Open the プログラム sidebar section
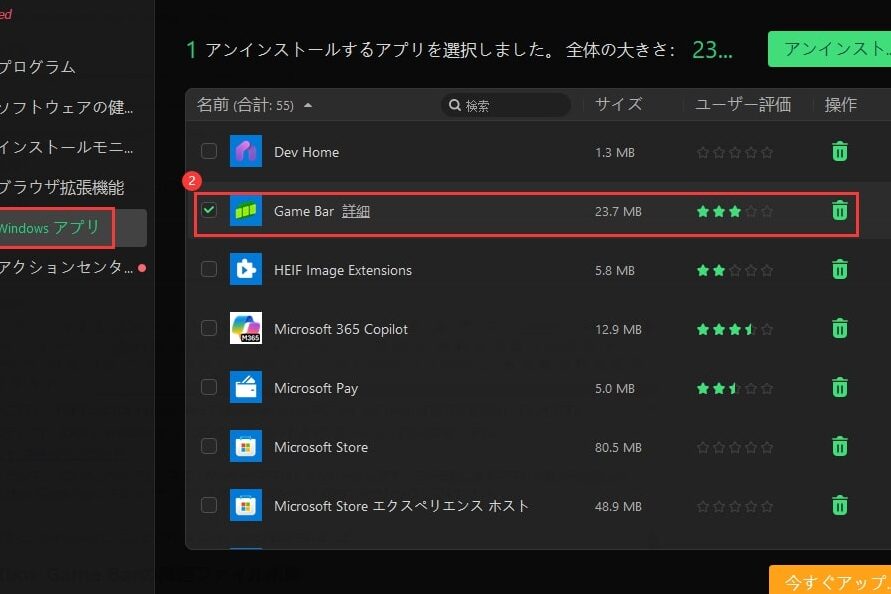Image resolution: width=891 pixels, height=594 pixels. [38, 67]
